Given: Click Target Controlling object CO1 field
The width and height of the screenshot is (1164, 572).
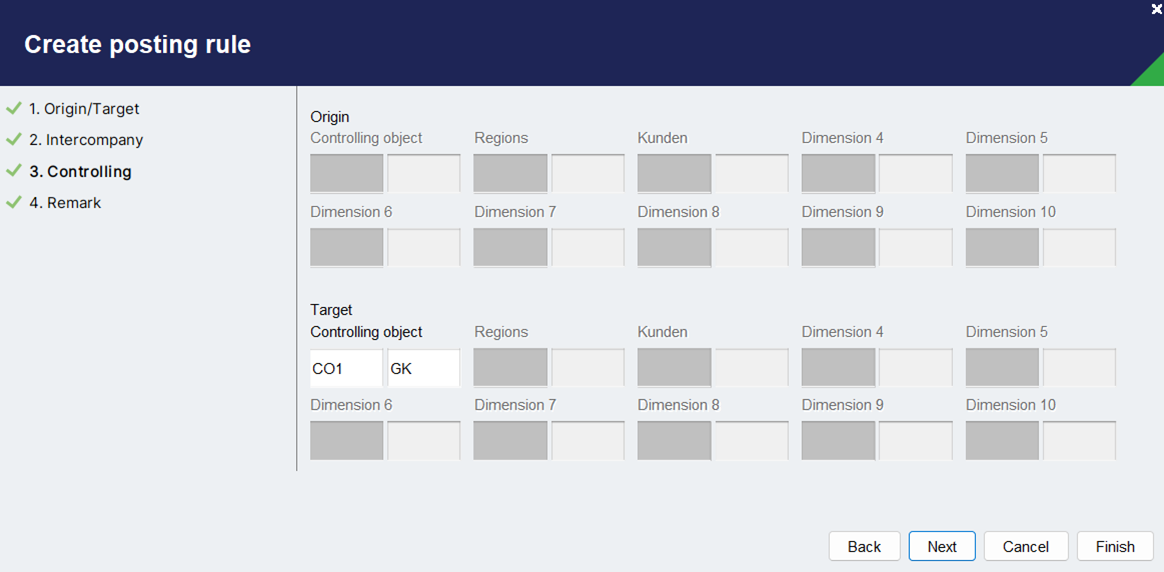Looking at the screenshot, I should [x=346, y=368].
